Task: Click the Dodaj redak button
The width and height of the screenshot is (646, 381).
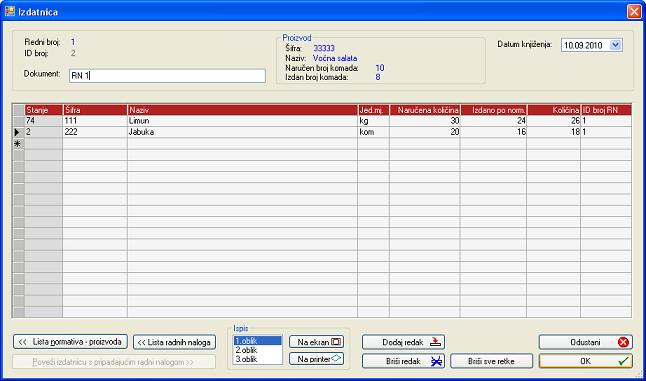Action: tap(403, 342)
